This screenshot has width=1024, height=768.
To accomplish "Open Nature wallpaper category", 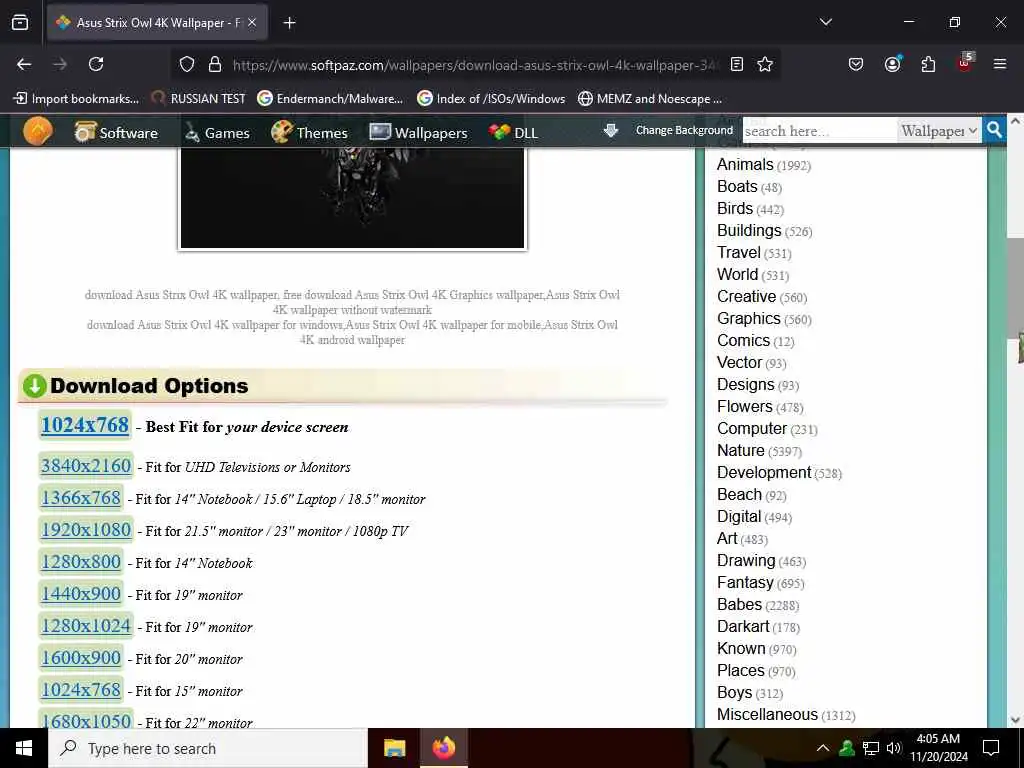I will point(741,451).
